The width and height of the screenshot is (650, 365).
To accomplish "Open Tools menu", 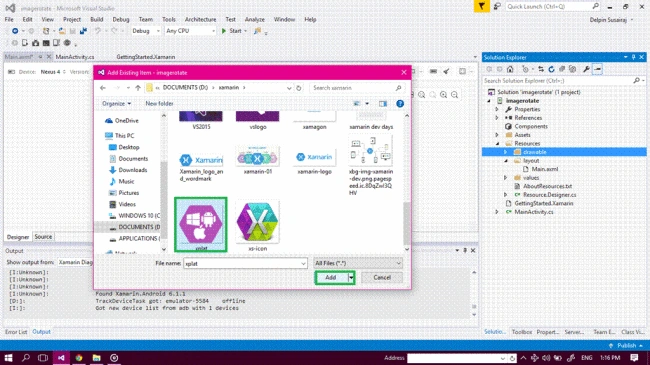I will click(169, 19).
